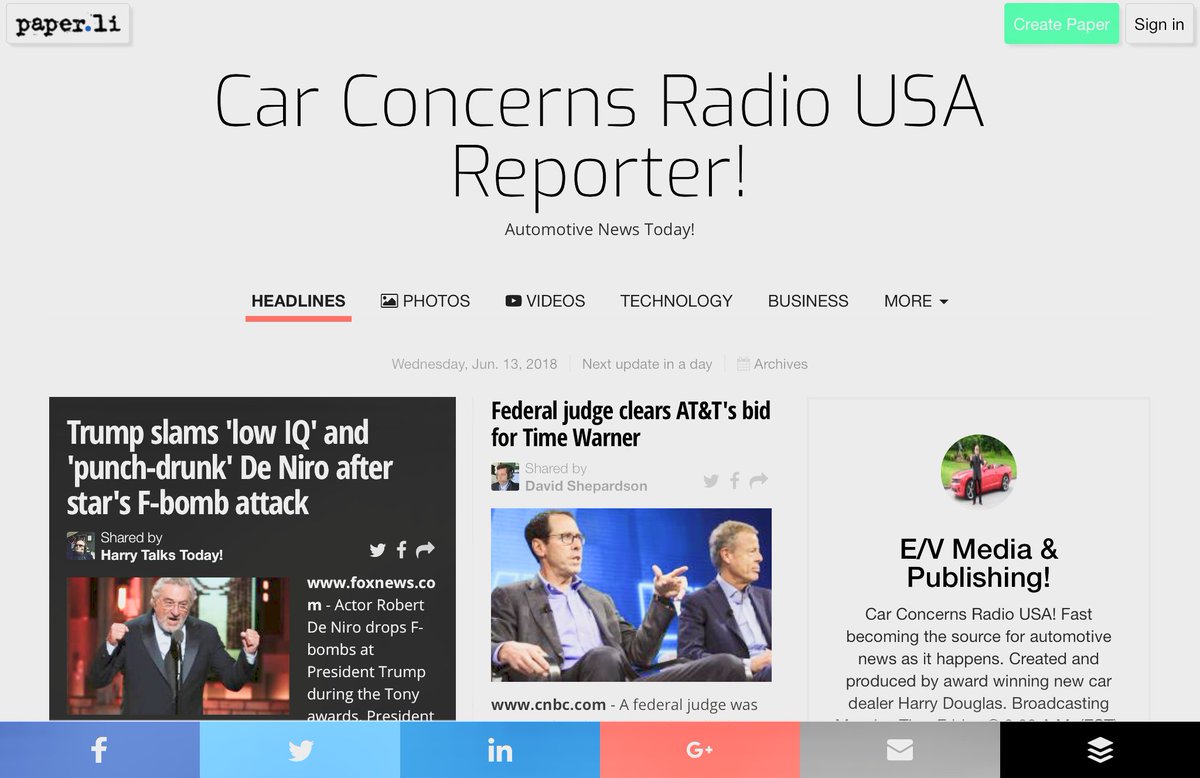
Task: Tweet the AT&T Time Warner article
Action: click(x=711, y=481)
